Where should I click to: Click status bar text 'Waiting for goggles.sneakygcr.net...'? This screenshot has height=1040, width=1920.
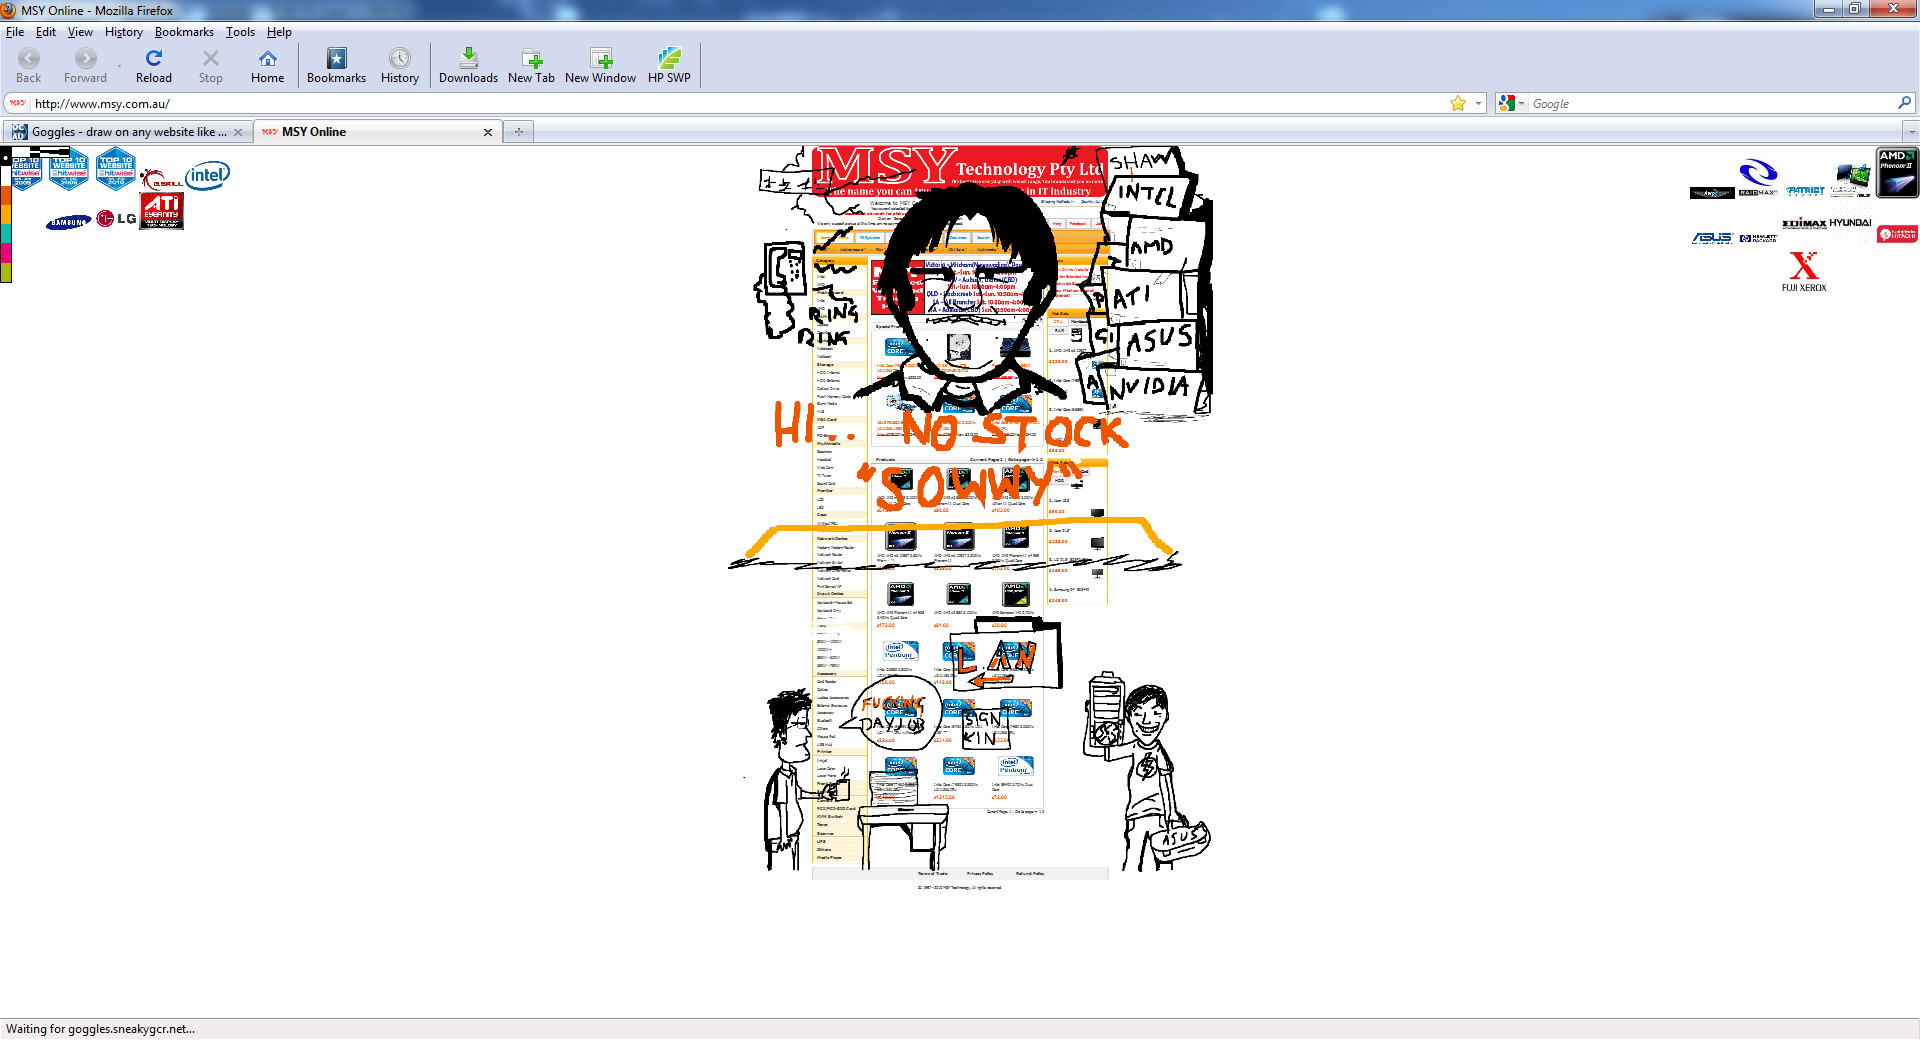(100, 1029)
